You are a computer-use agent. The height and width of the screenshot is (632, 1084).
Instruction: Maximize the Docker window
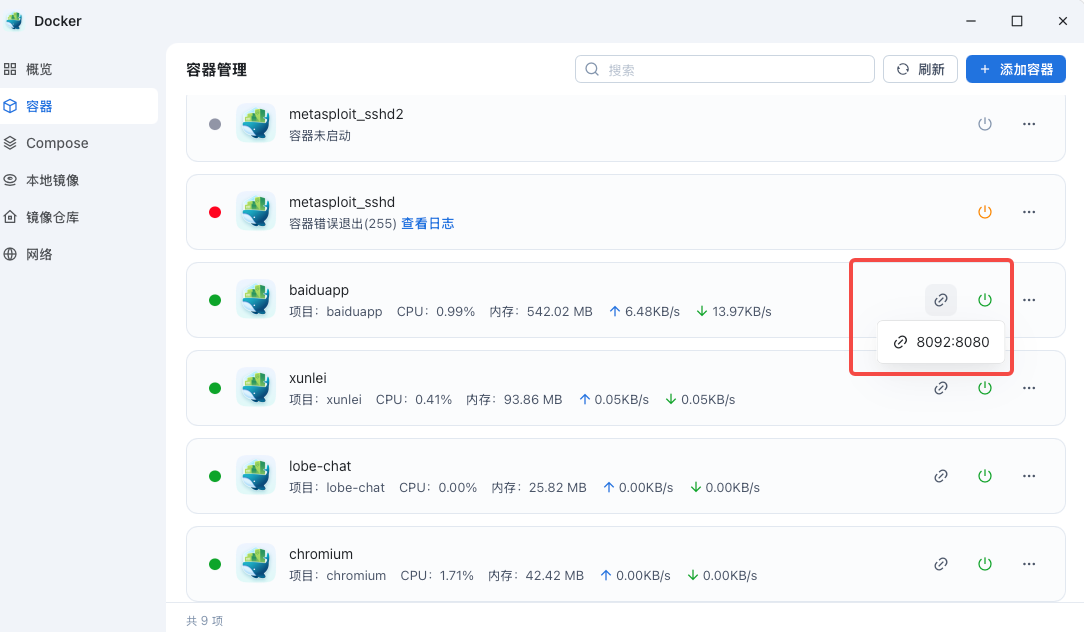[x=1016, y=21]
